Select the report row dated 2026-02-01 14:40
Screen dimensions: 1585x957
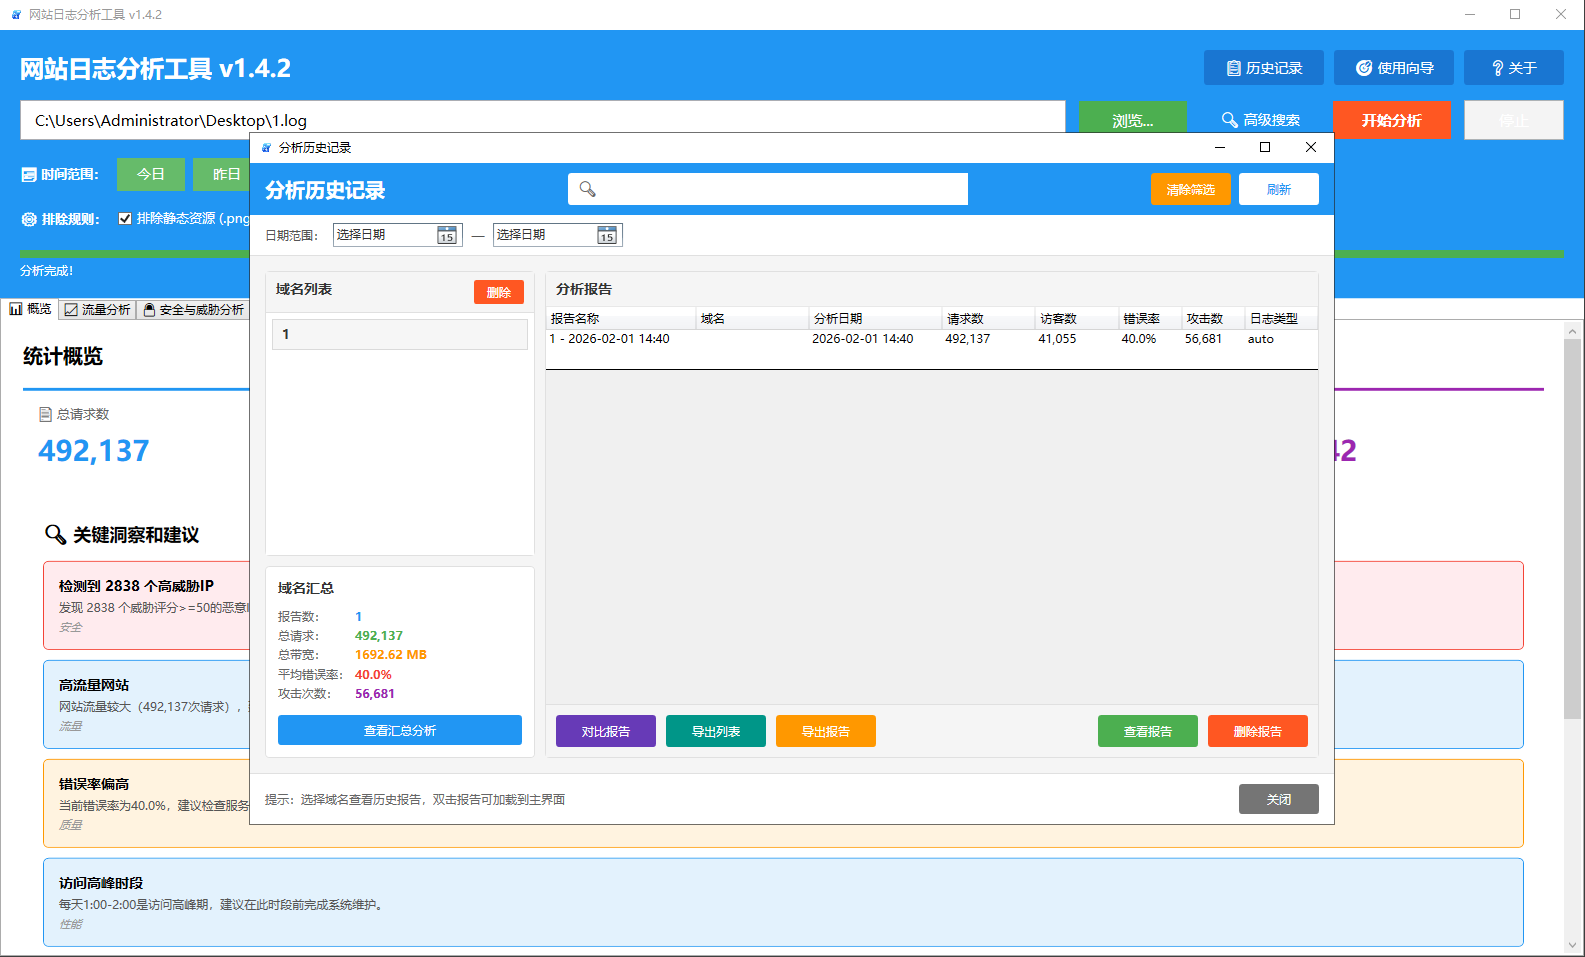point(700,339)
